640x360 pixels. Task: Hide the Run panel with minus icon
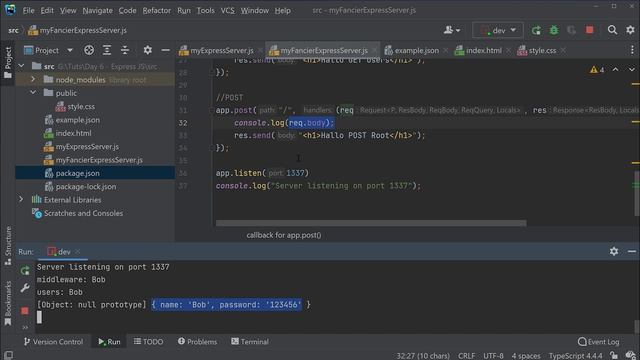[x=632, y=251]
